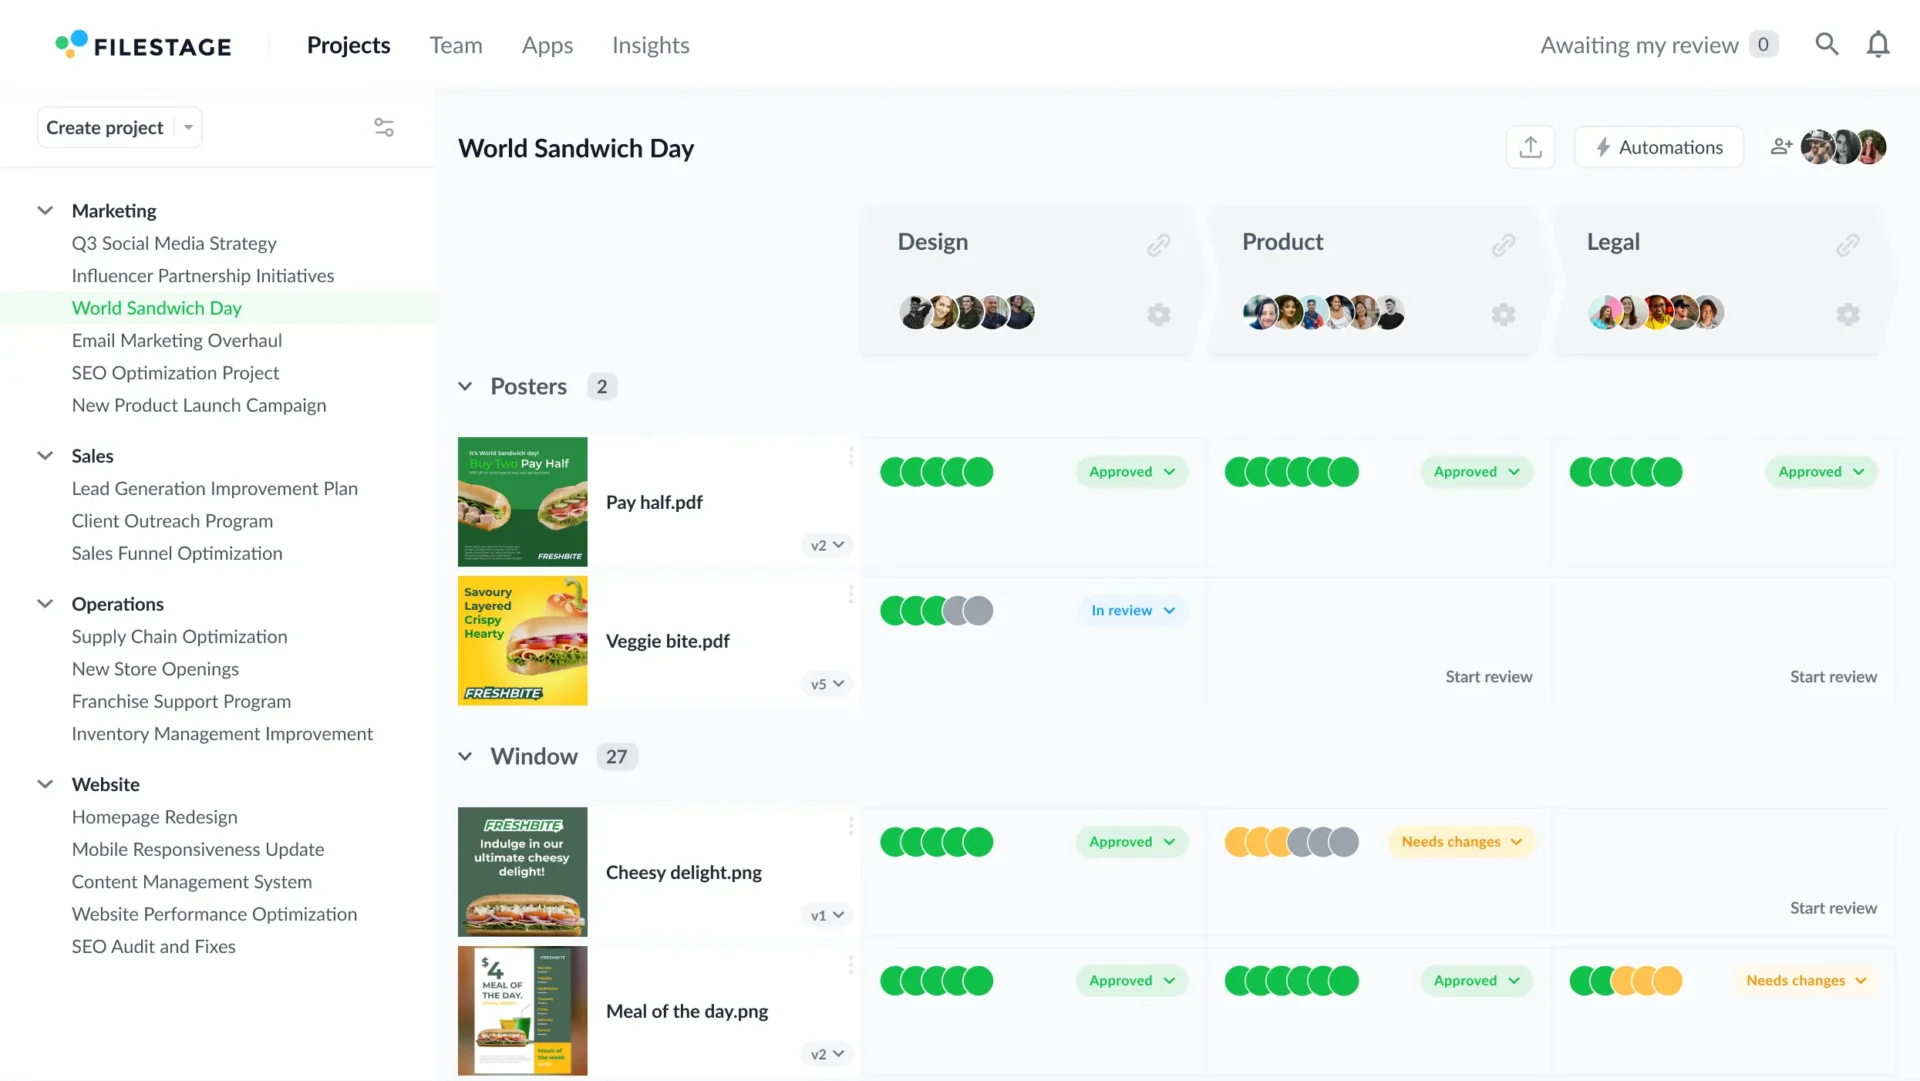Open version dropdown for Veggie bite.pdf
Screen dimensions: 1920x1081
click(x=827, y=684)
